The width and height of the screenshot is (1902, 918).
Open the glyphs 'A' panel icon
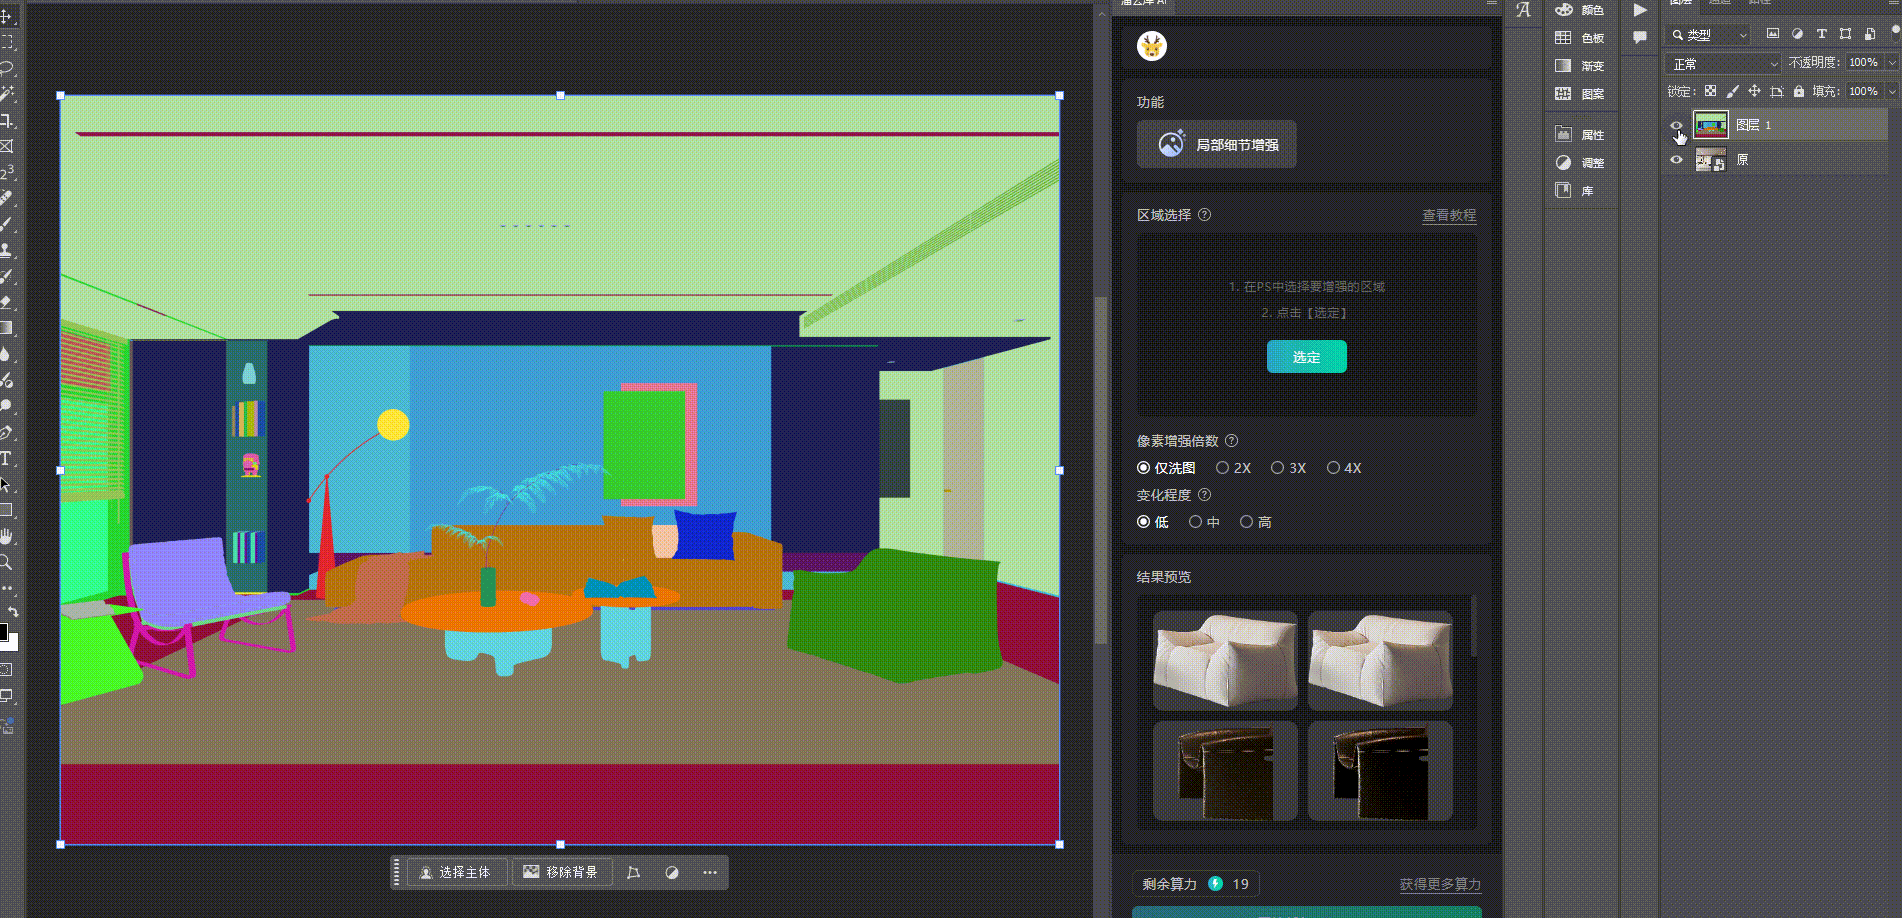1523,10
